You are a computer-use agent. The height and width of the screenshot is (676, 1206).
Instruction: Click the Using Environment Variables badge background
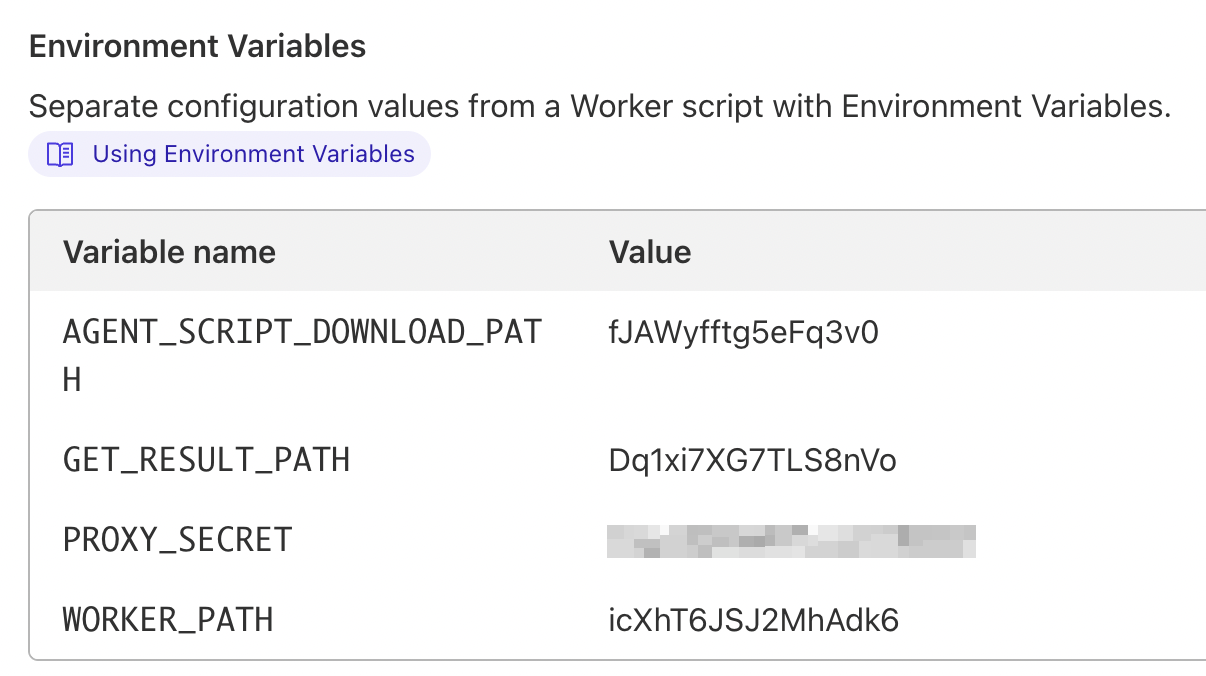230,153
